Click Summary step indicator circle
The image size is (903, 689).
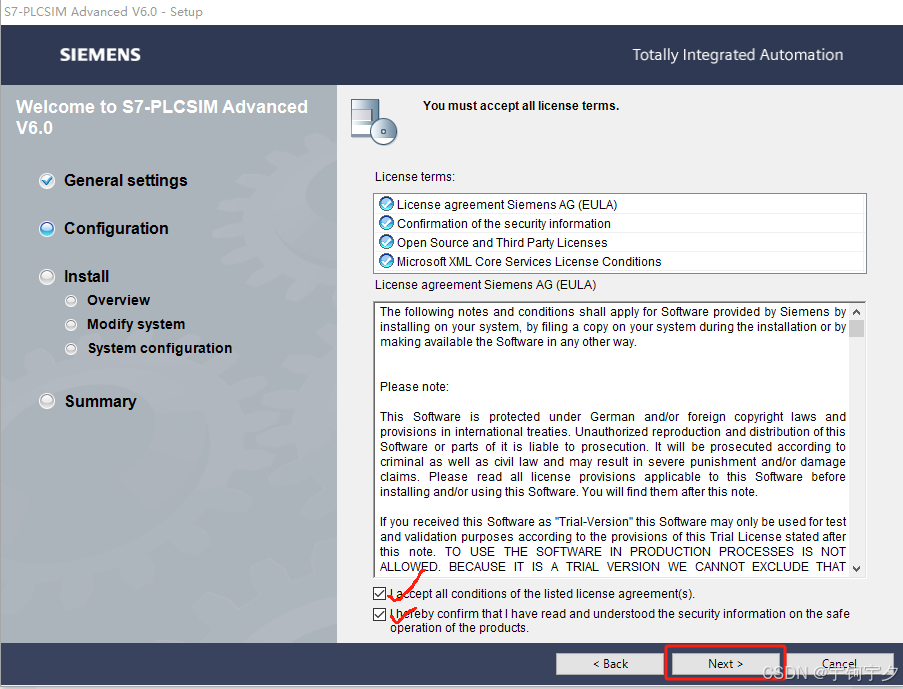pyautogui.click(x=47, y=401)
